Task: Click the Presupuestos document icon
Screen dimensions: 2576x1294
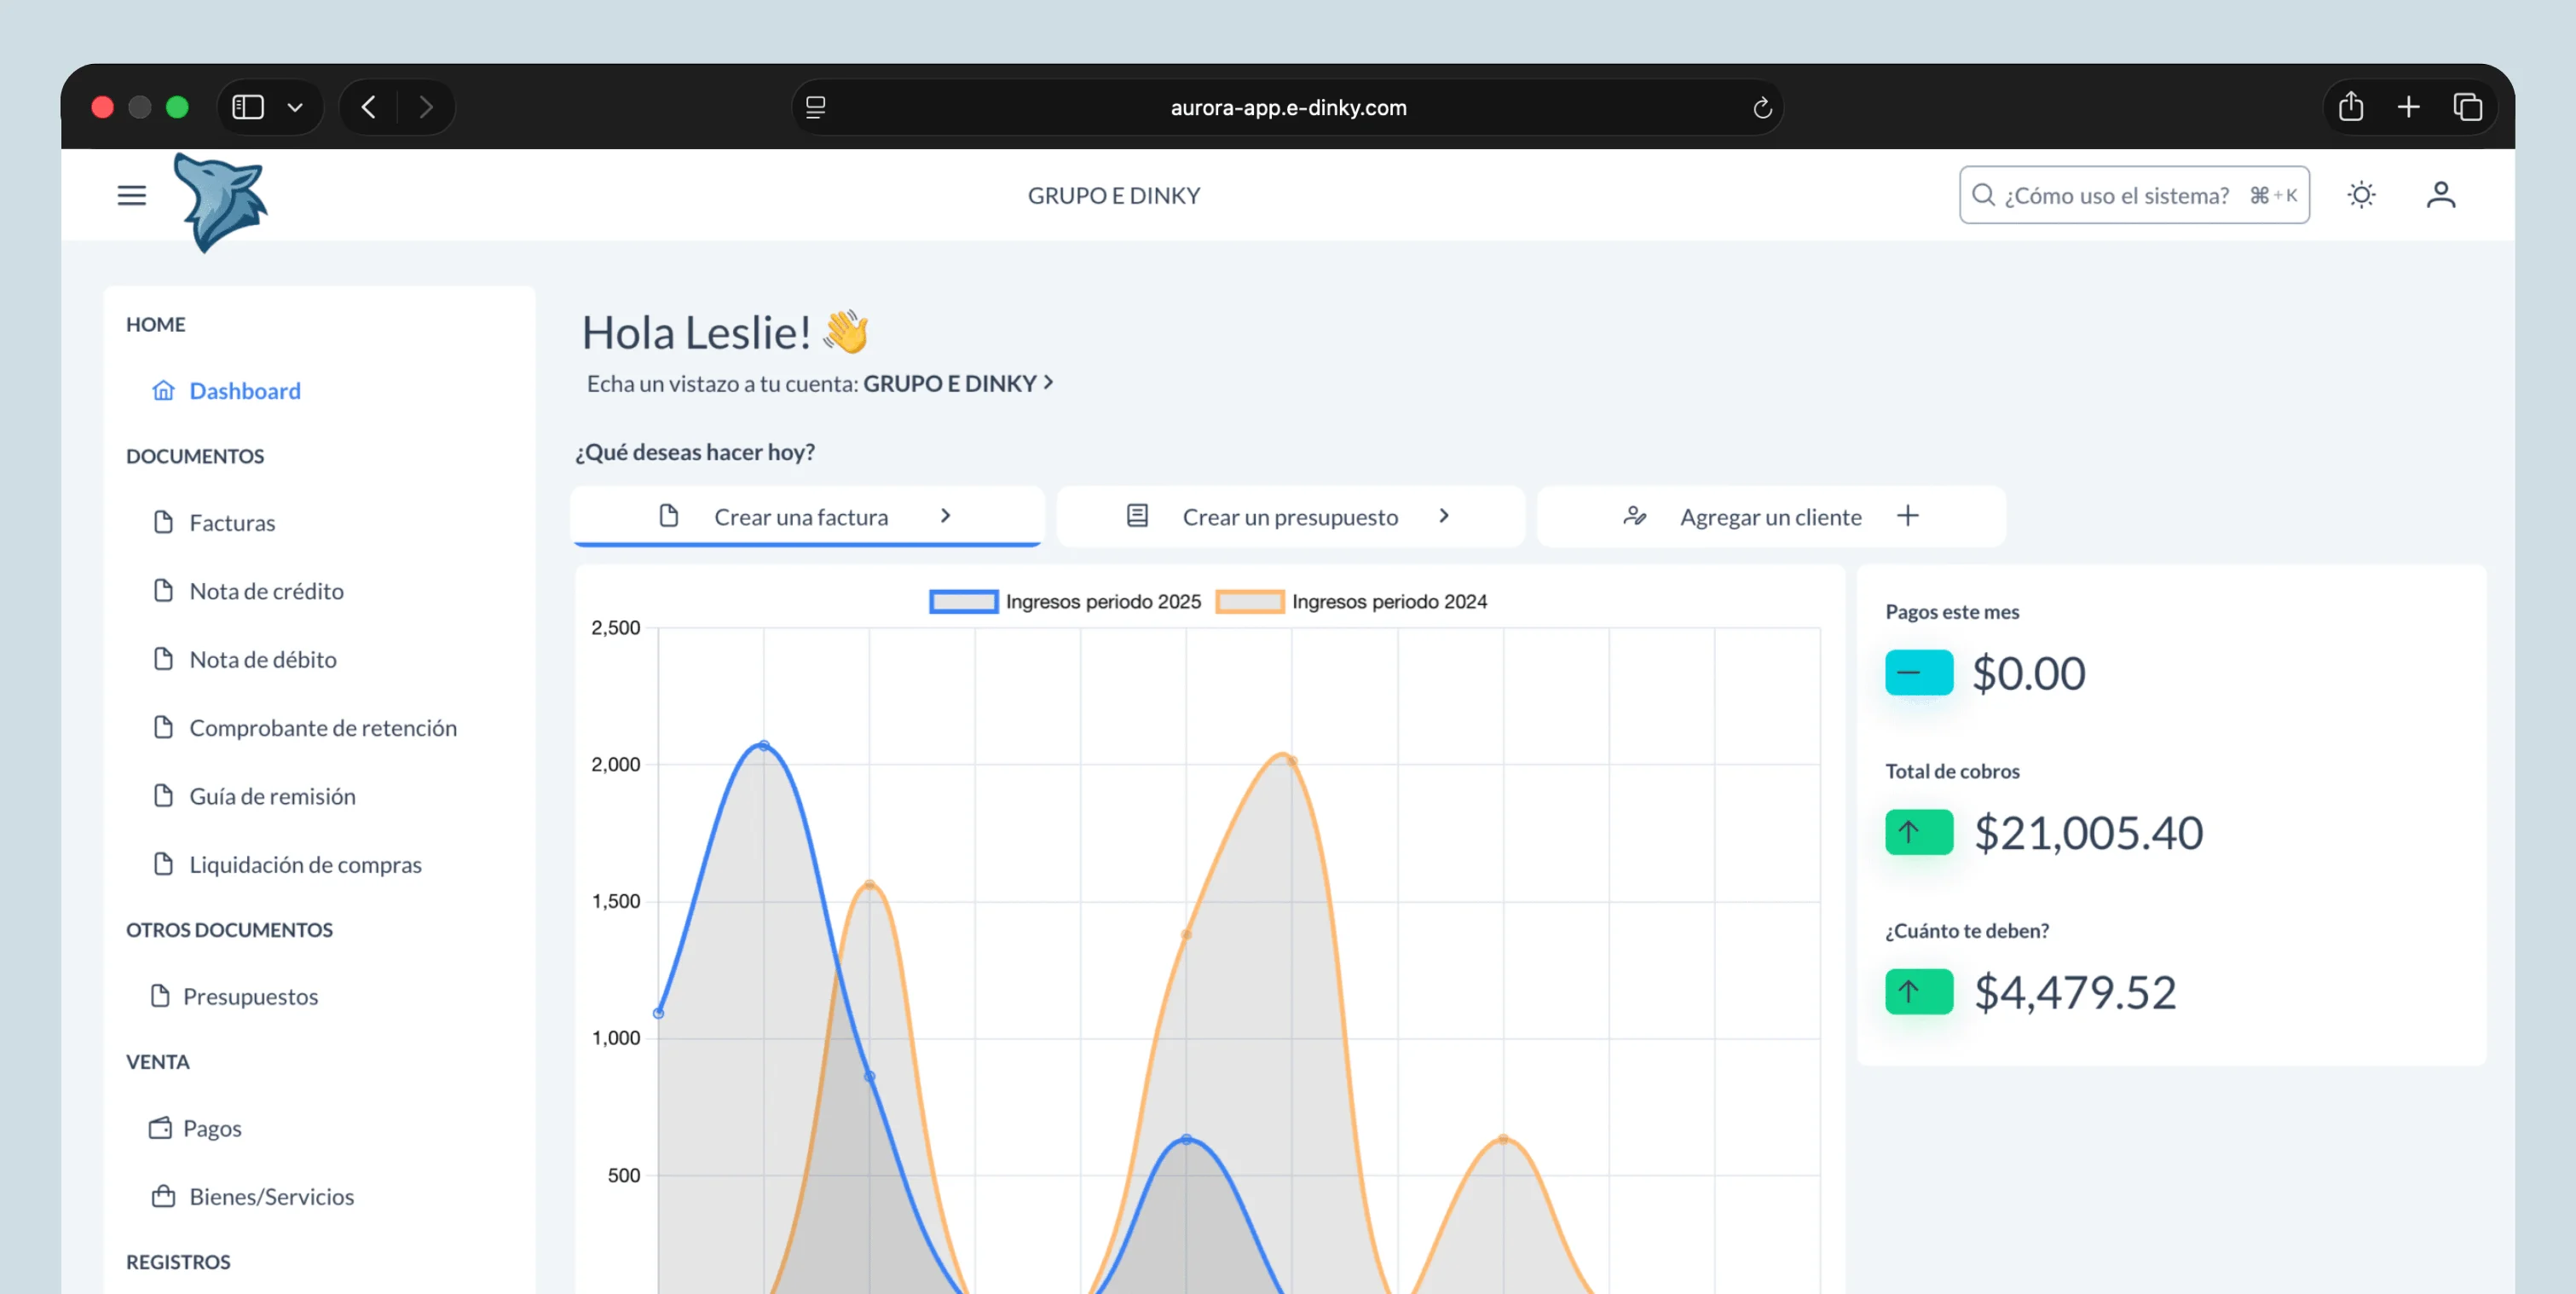Action: point(160,995)
